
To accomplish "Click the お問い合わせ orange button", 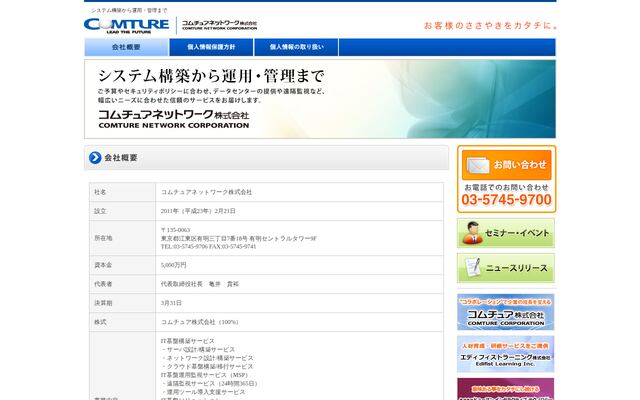I will coord(507,165).
